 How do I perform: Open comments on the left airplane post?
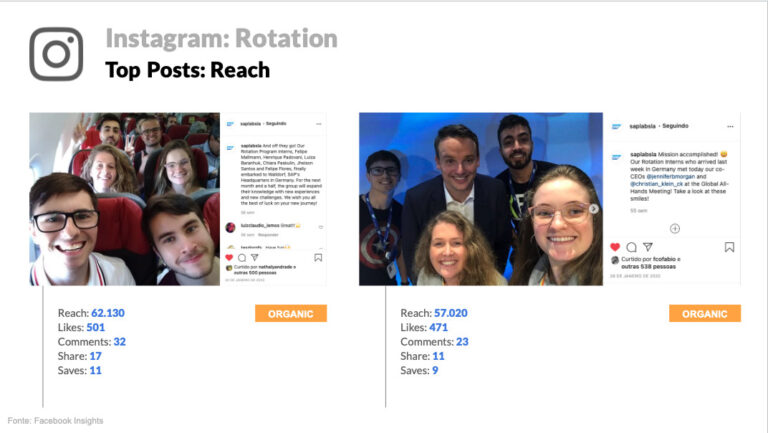[242, 257]
